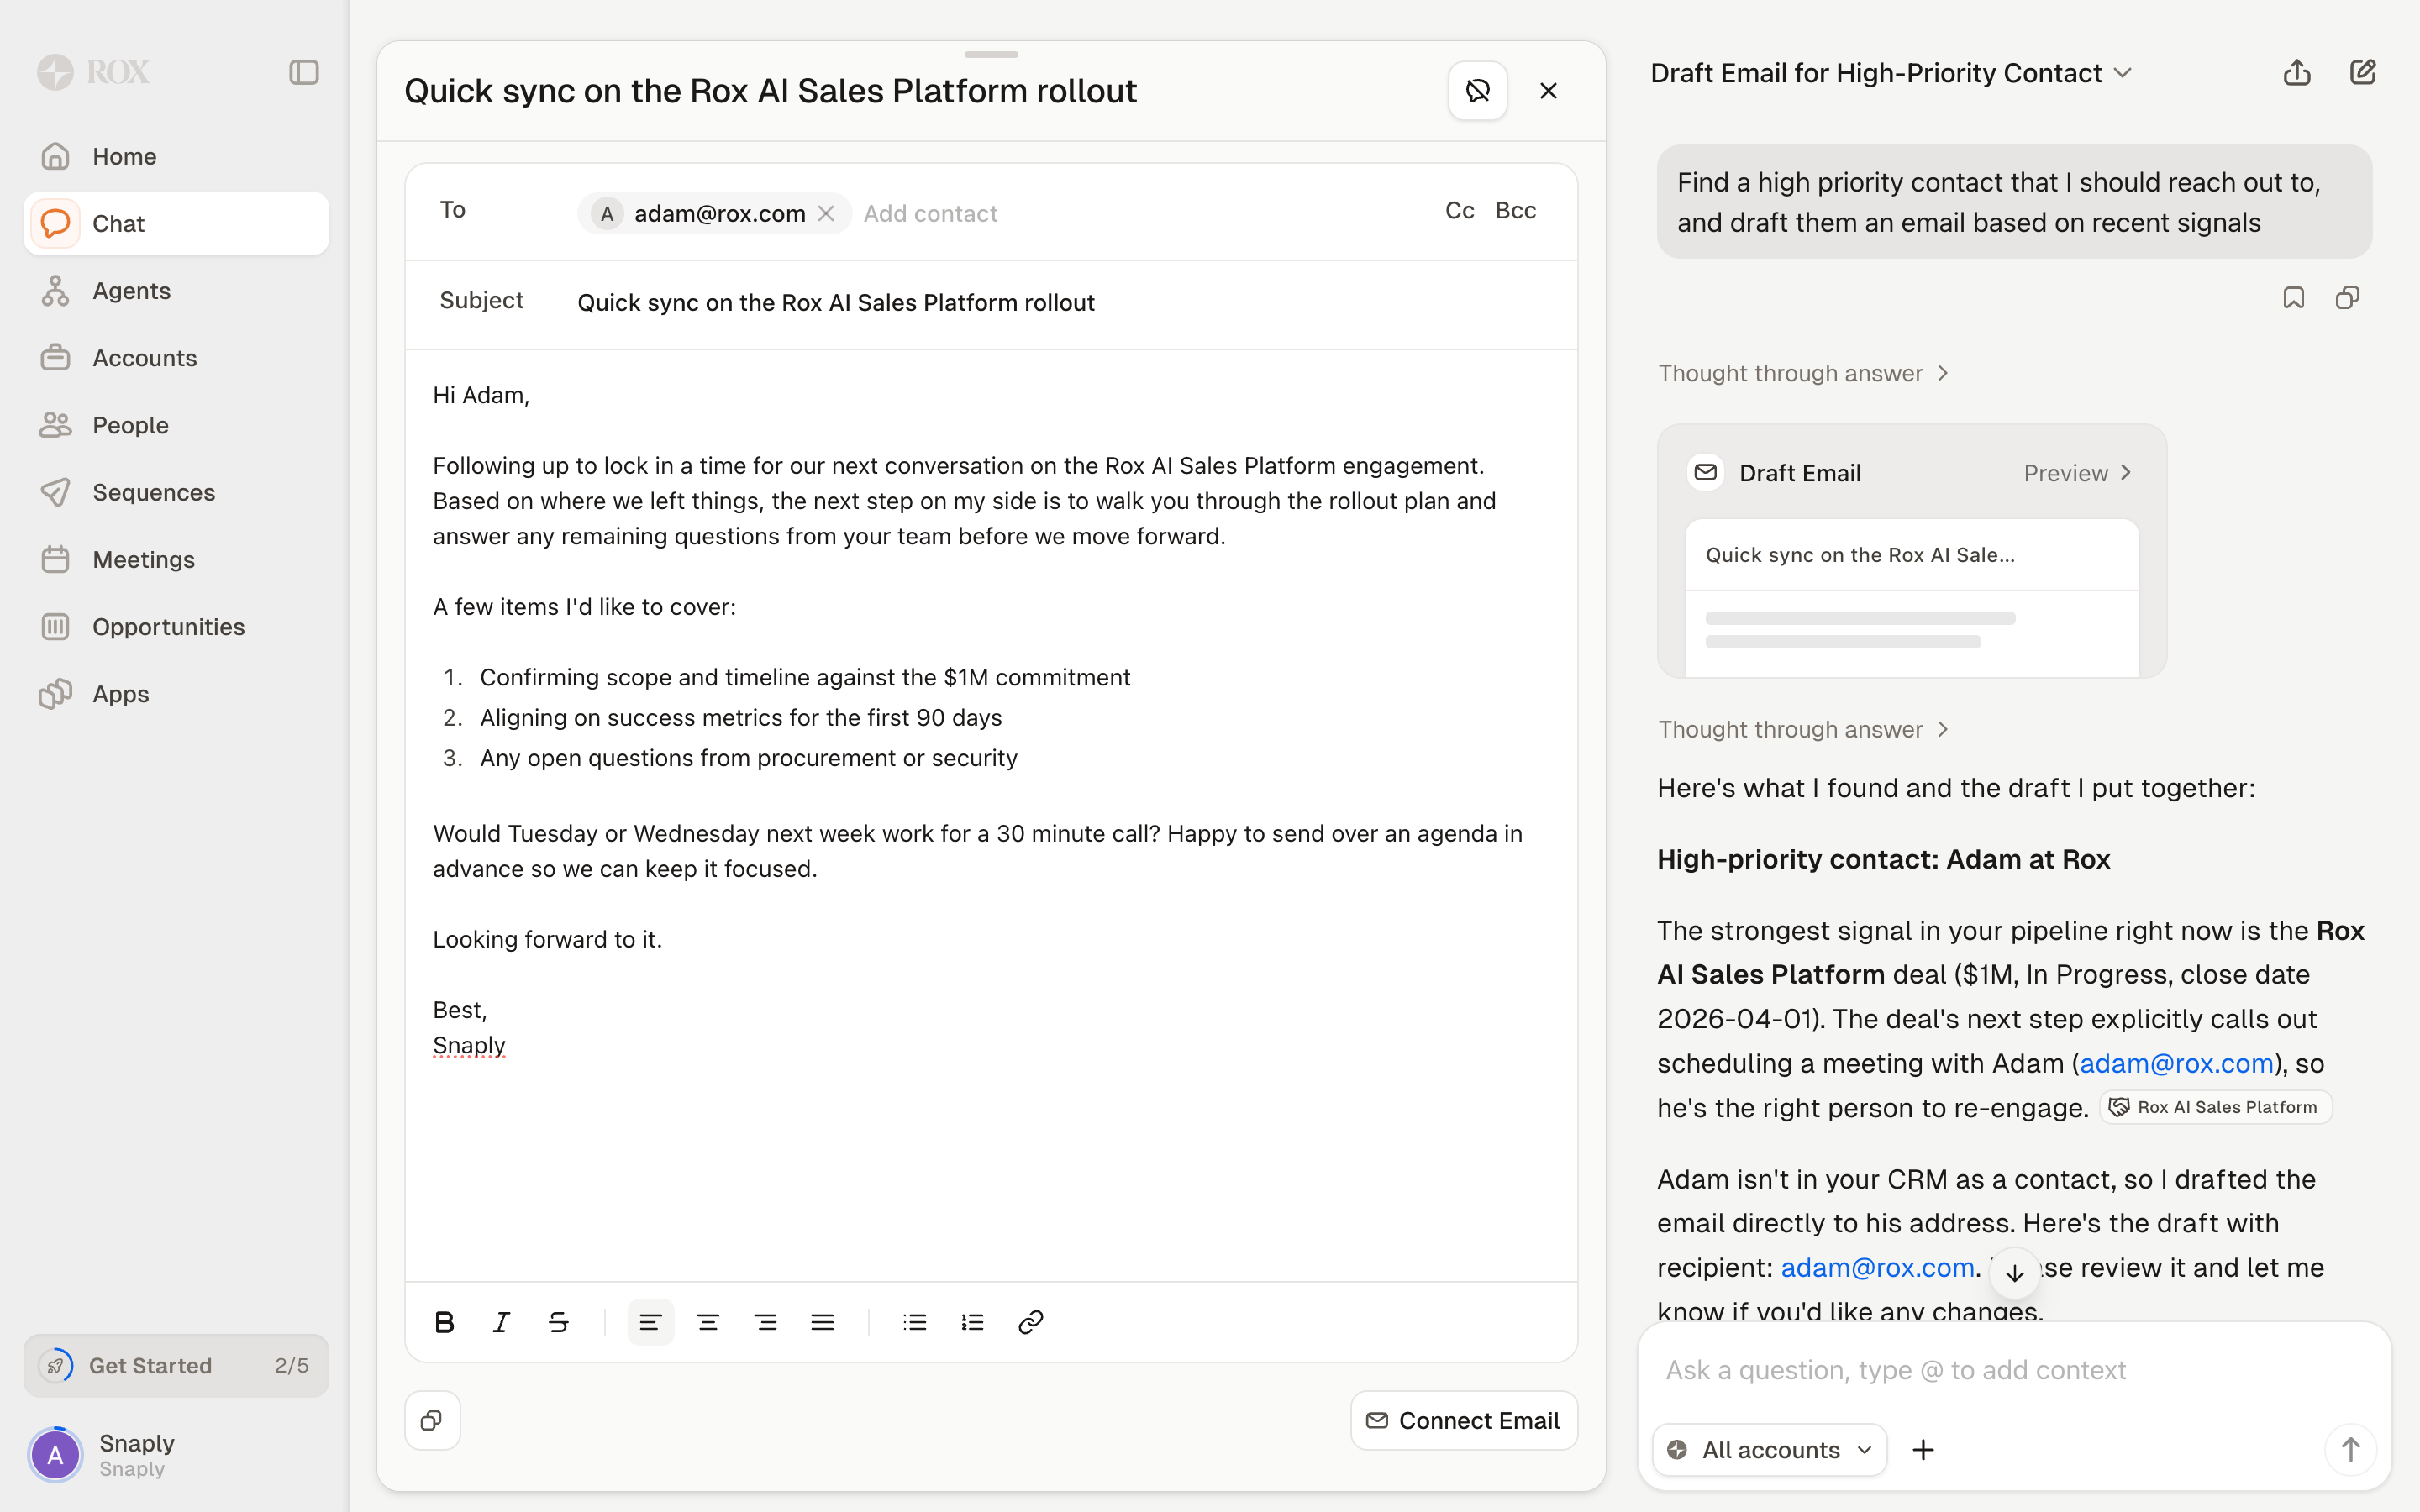The height and width of the screenshot is (1512, 2420).
Task: Click the Connect Email button
Action: click(1463, 1420)
